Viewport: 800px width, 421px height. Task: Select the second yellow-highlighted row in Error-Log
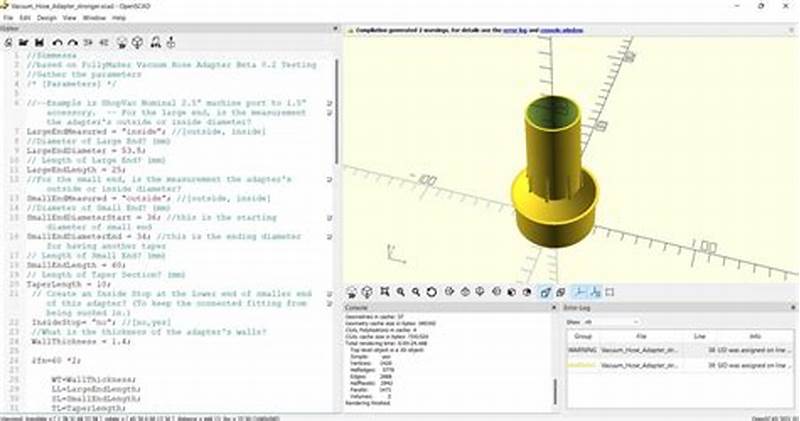click(681, 365)
